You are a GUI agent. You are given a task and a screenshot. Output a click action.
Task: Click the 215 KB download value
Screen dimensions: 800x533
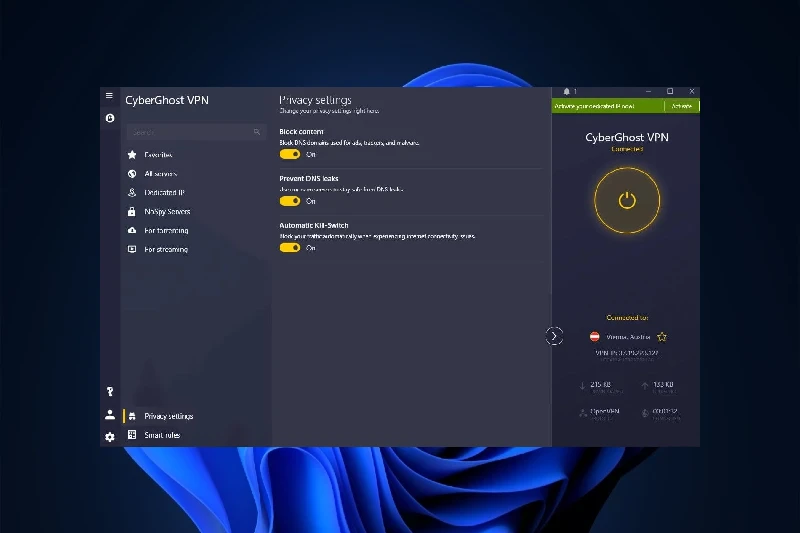pyautogui.click(x=601, y=384)
